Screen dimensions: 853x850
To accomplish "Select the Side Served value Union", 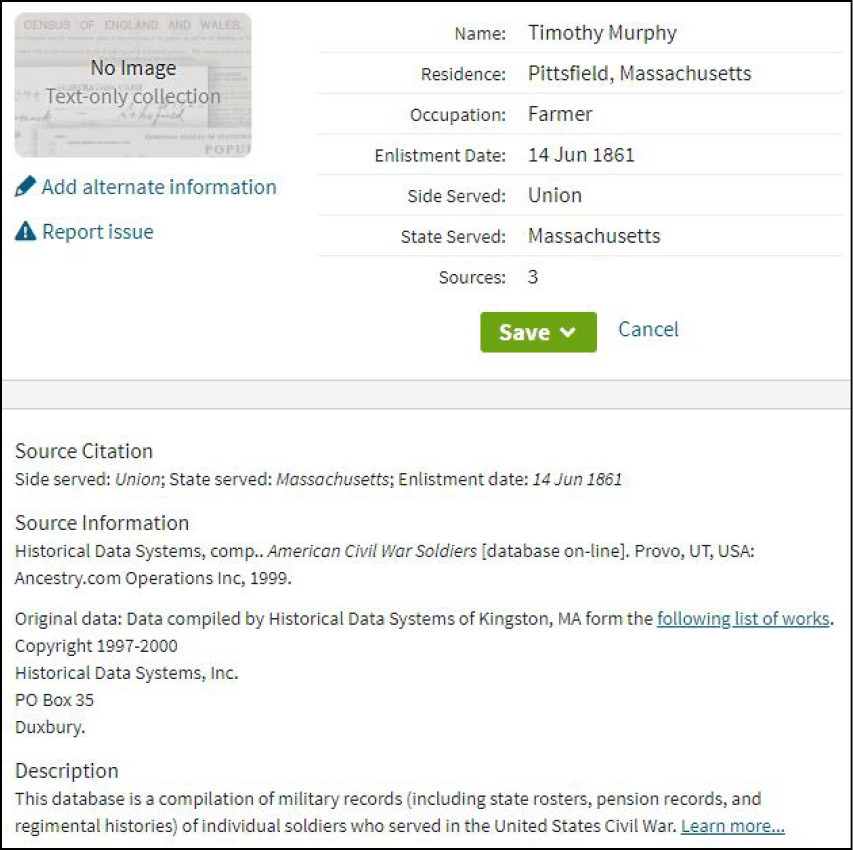I will 554,195.
